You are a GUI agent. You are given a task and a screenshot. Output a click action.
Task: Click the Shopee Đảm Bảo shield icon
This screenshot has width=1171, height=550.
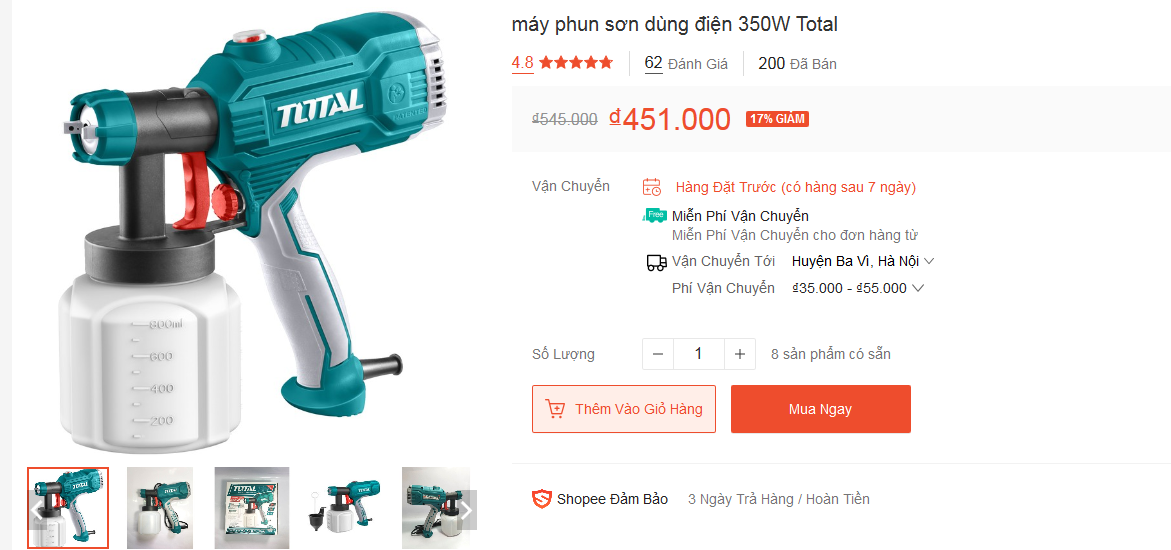click(x=541, y=499)
